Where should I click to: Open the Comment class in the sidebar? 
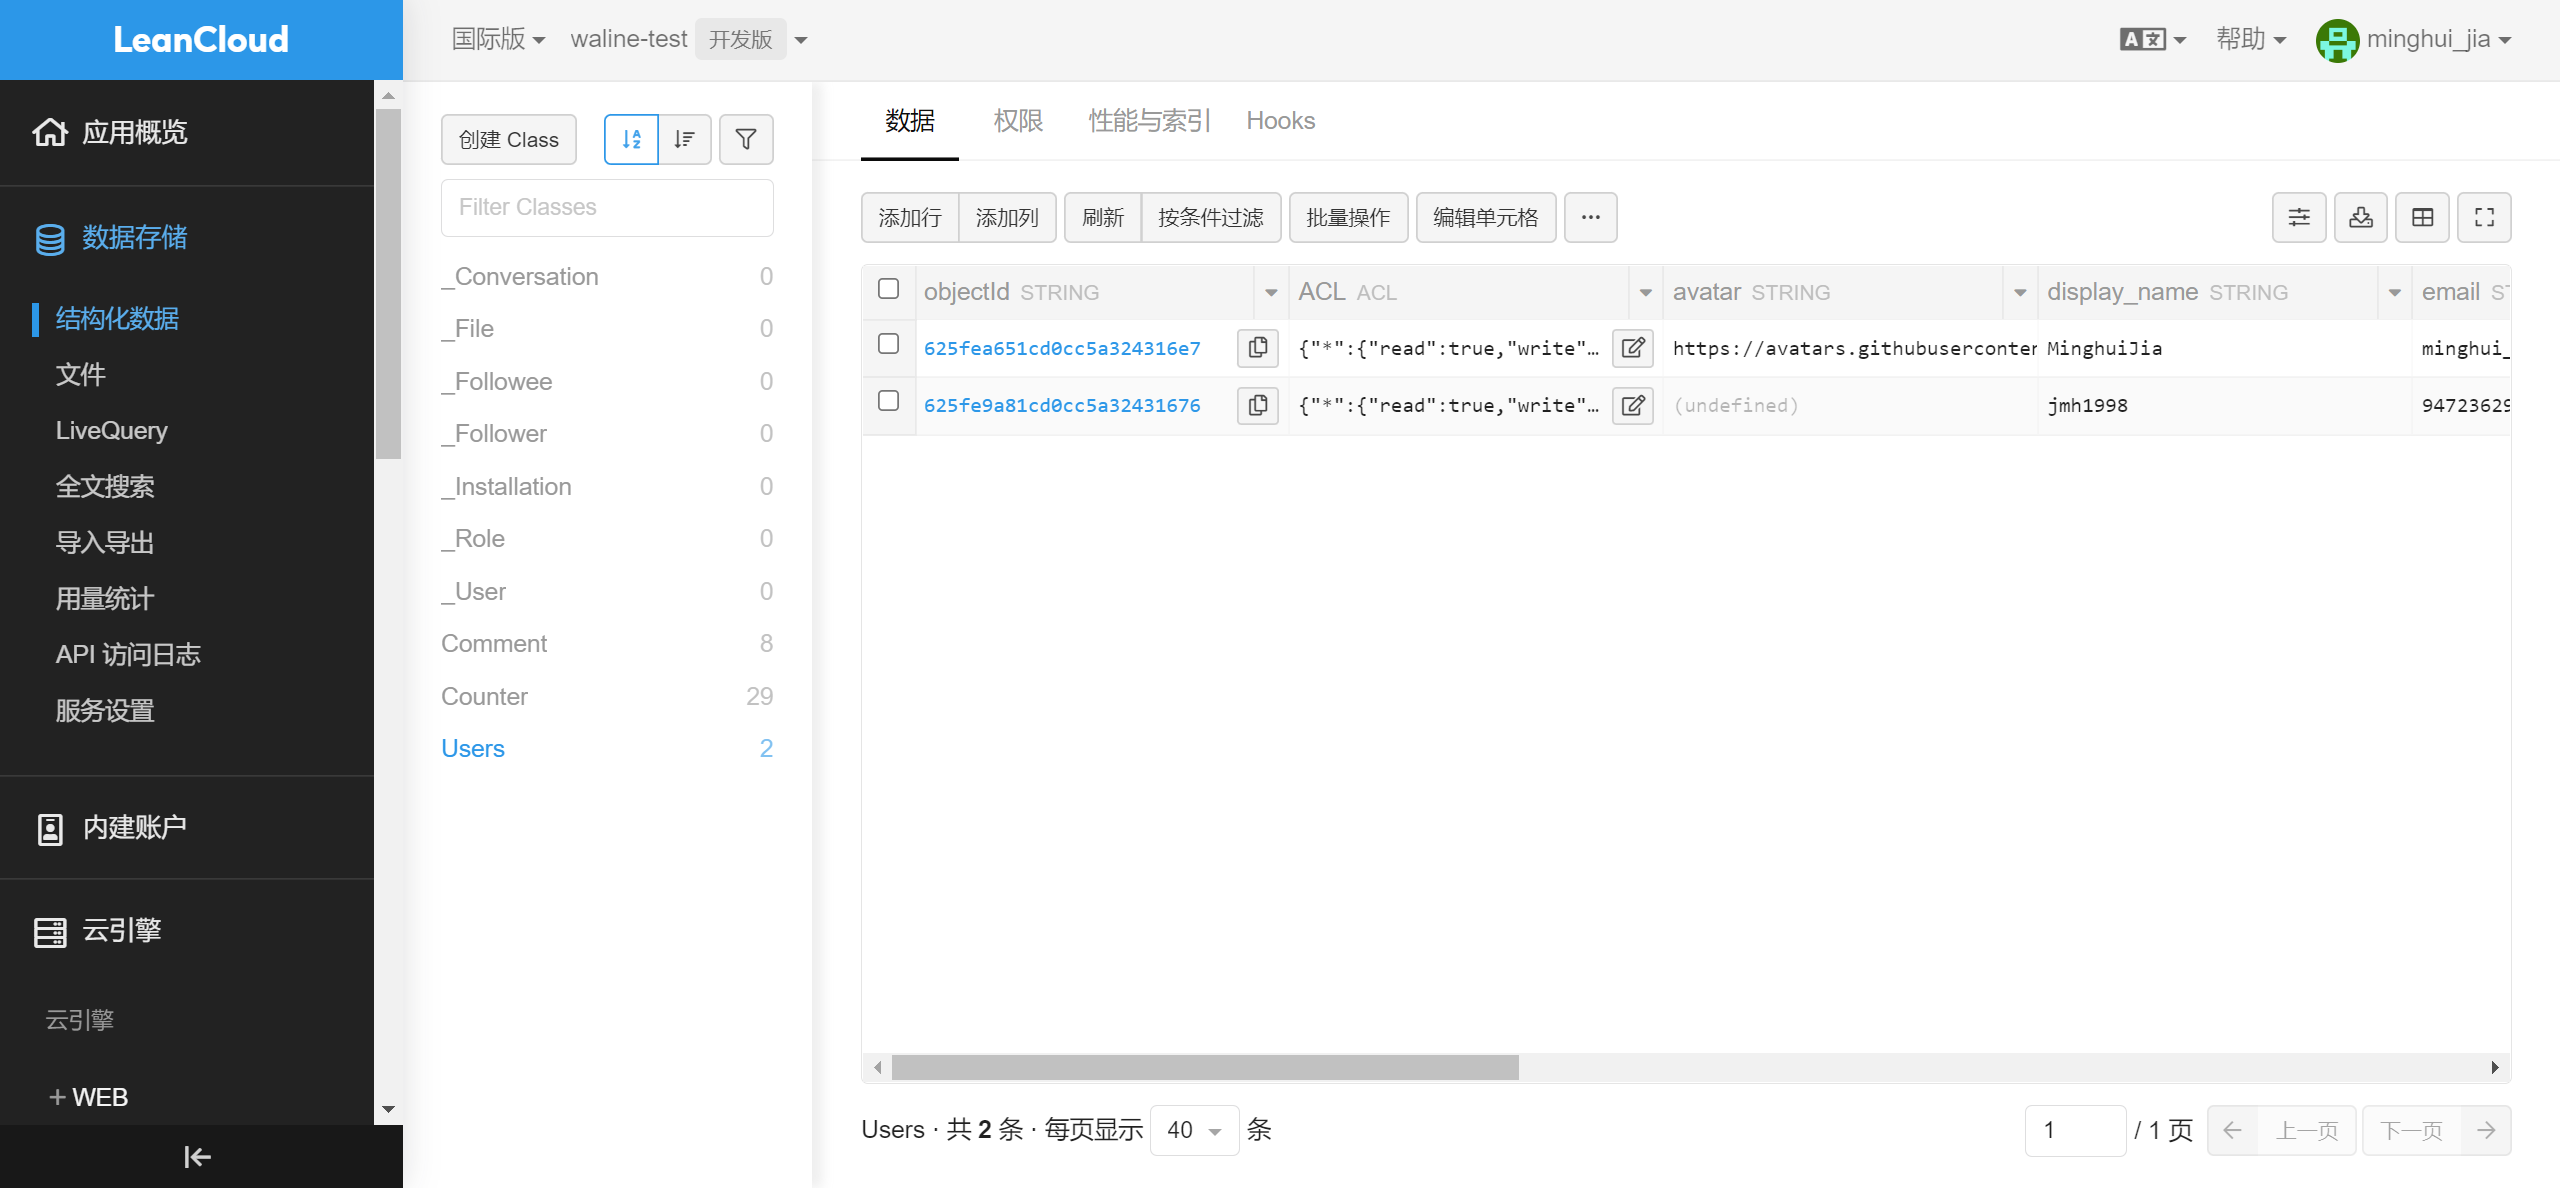(494, 643)
